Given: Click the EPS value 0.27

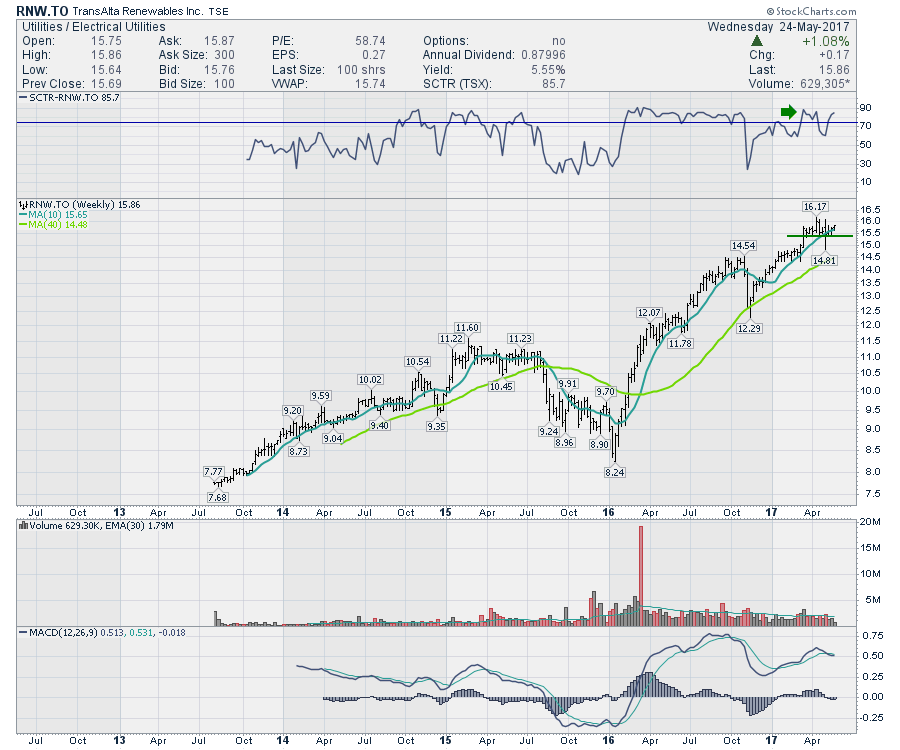Looking at the screenshot, I should pos(374,55).
